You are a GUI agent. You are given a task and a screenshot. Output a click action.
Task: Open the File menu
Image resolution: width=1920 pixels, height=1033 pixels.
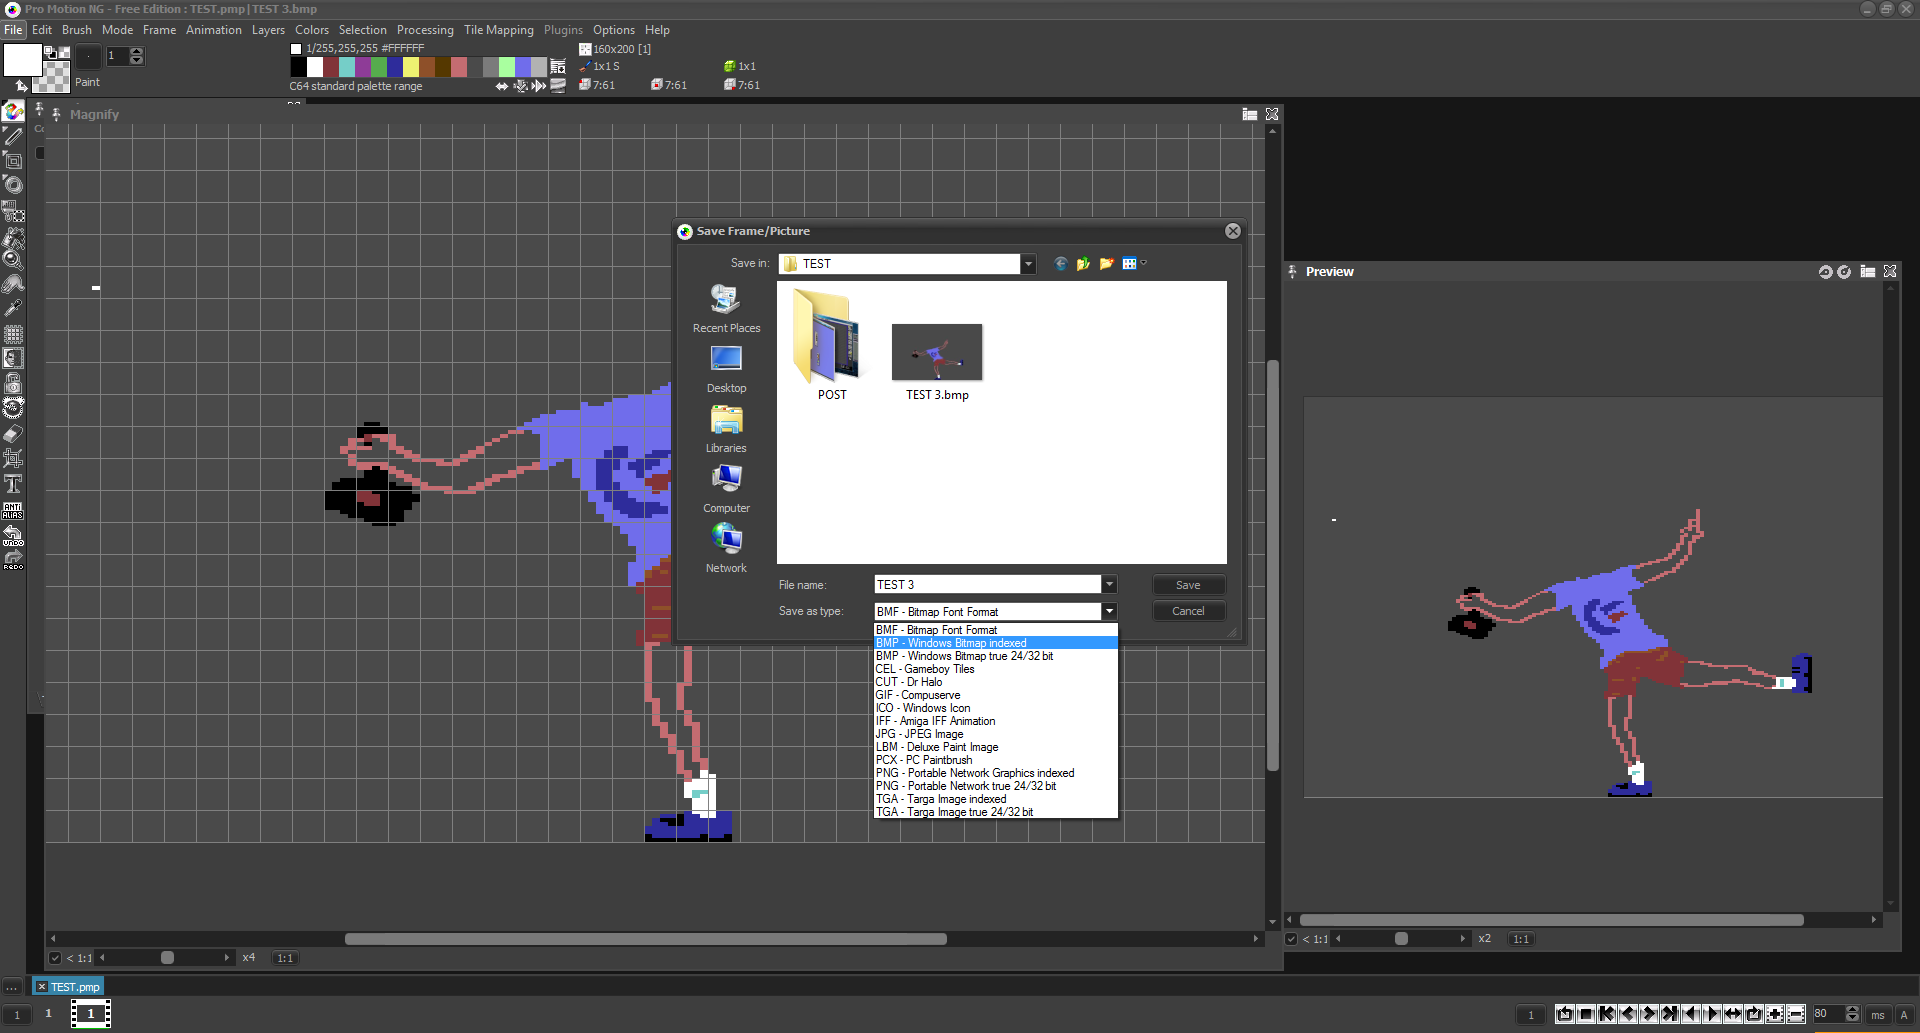coord(13,30)
